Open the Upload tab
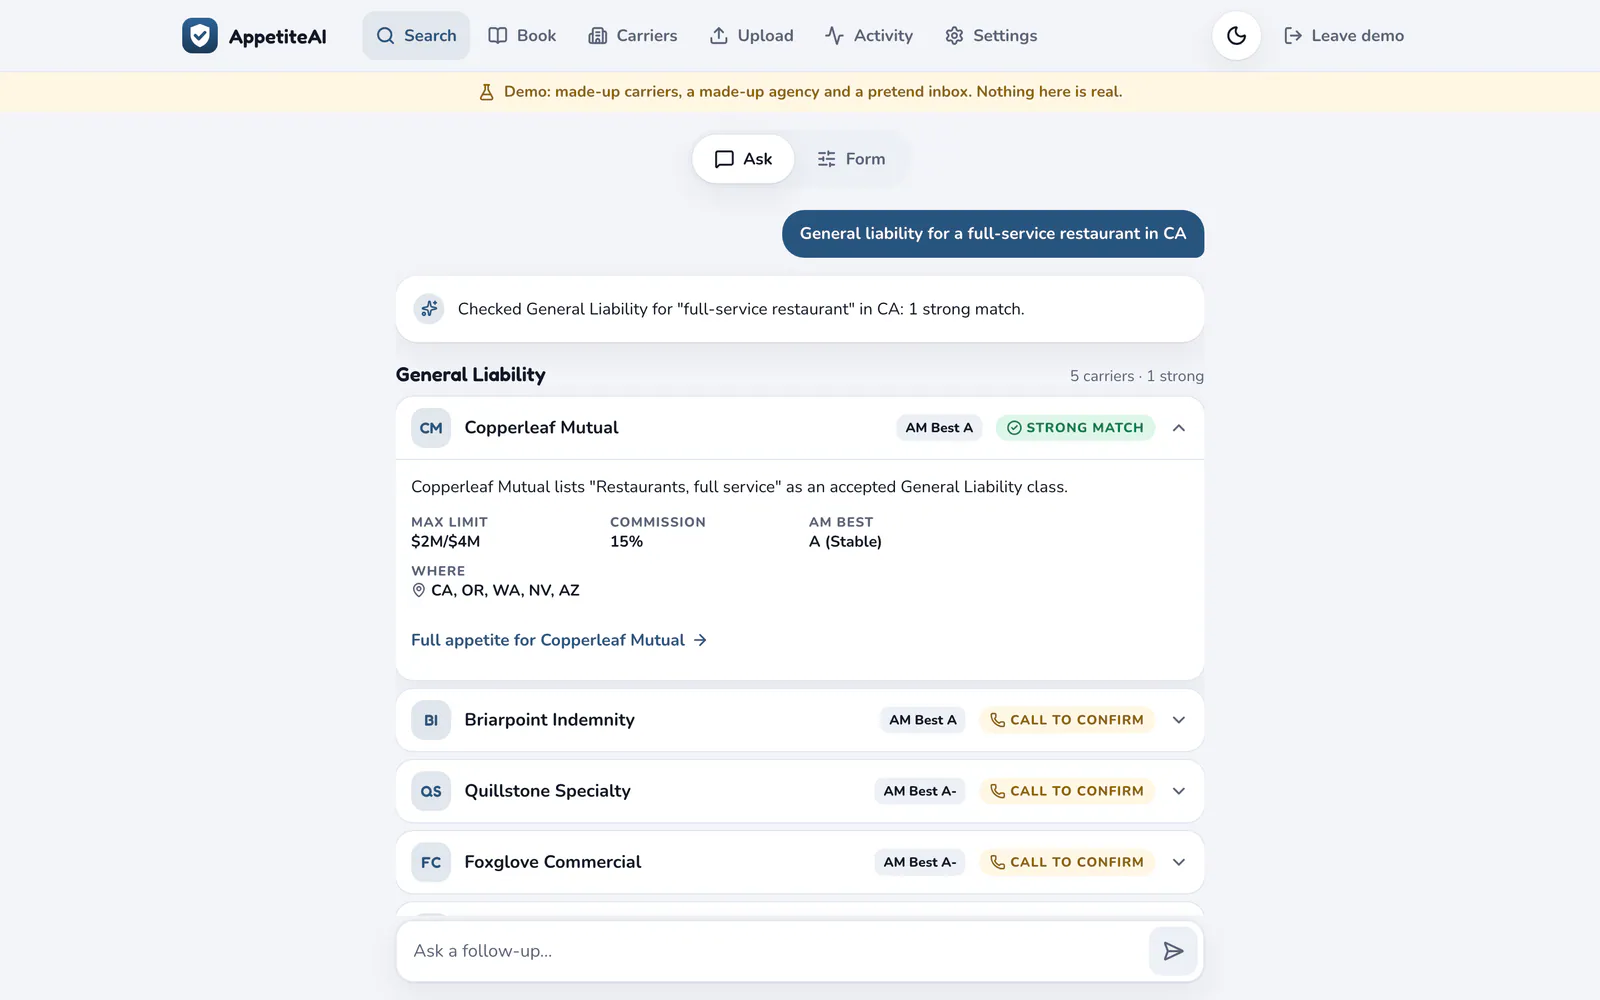1600x1000 pixels. [x=752, y=36]
